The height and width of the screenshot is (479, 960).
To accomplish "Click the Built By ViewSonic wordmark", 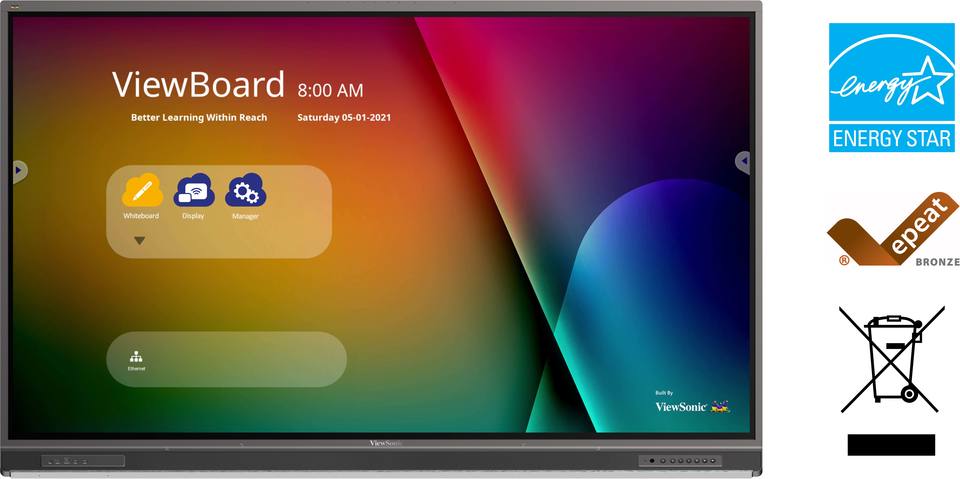I will tap(680, 406).
